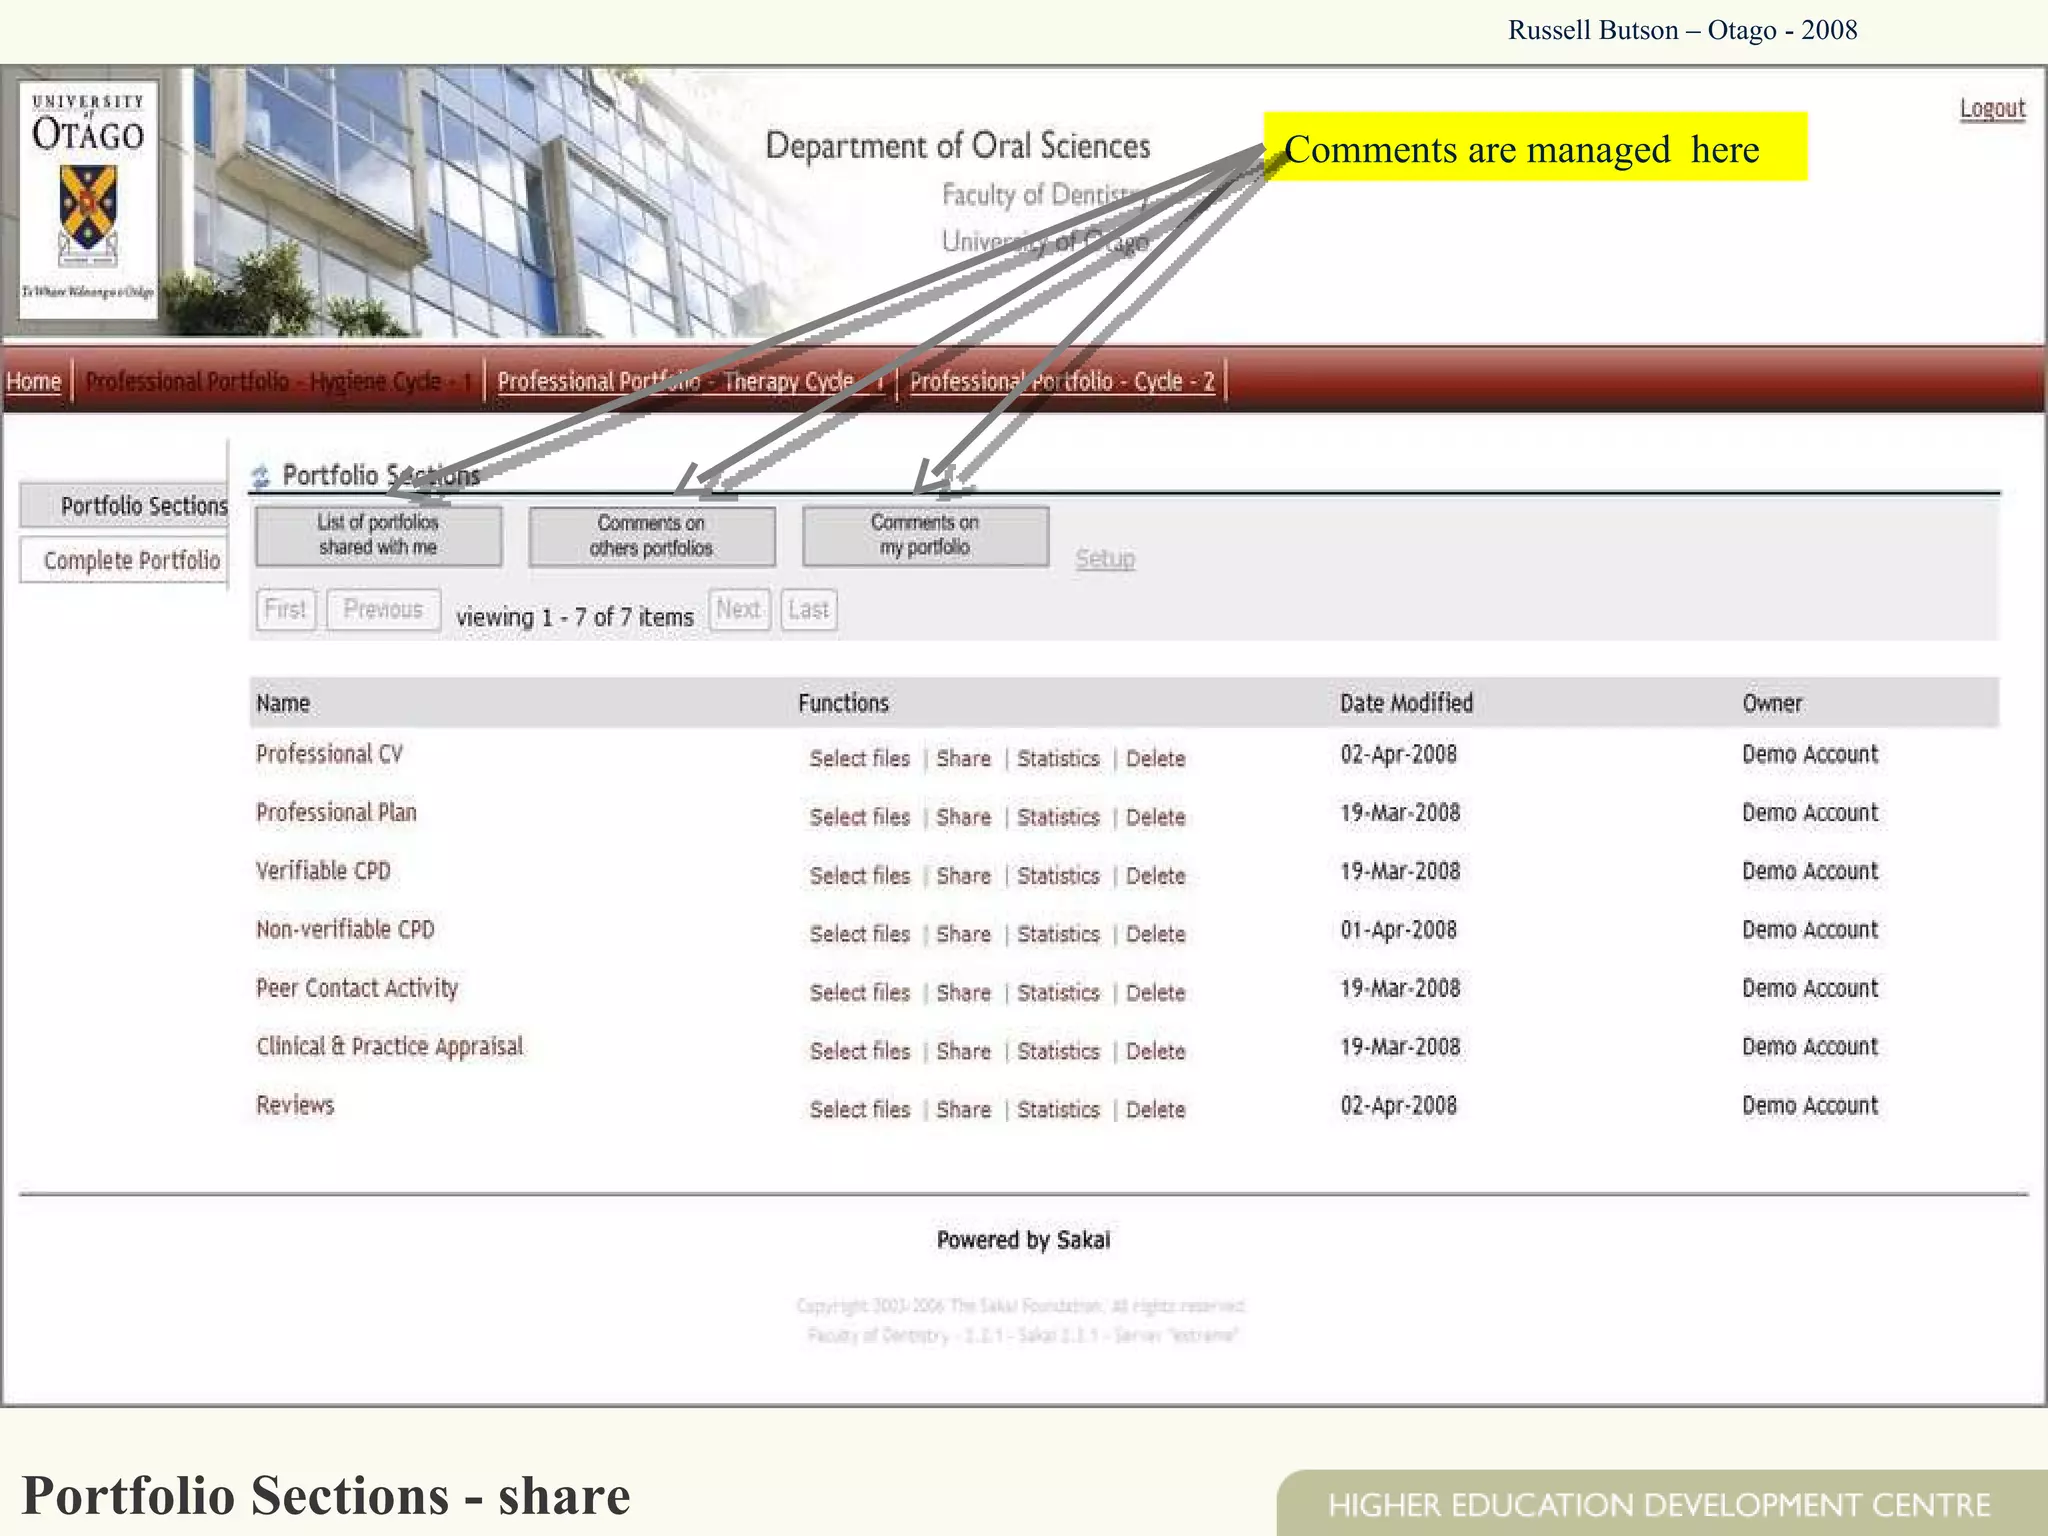Open Clinical & Practice Appraisal section

click(x=389, y=1046)
